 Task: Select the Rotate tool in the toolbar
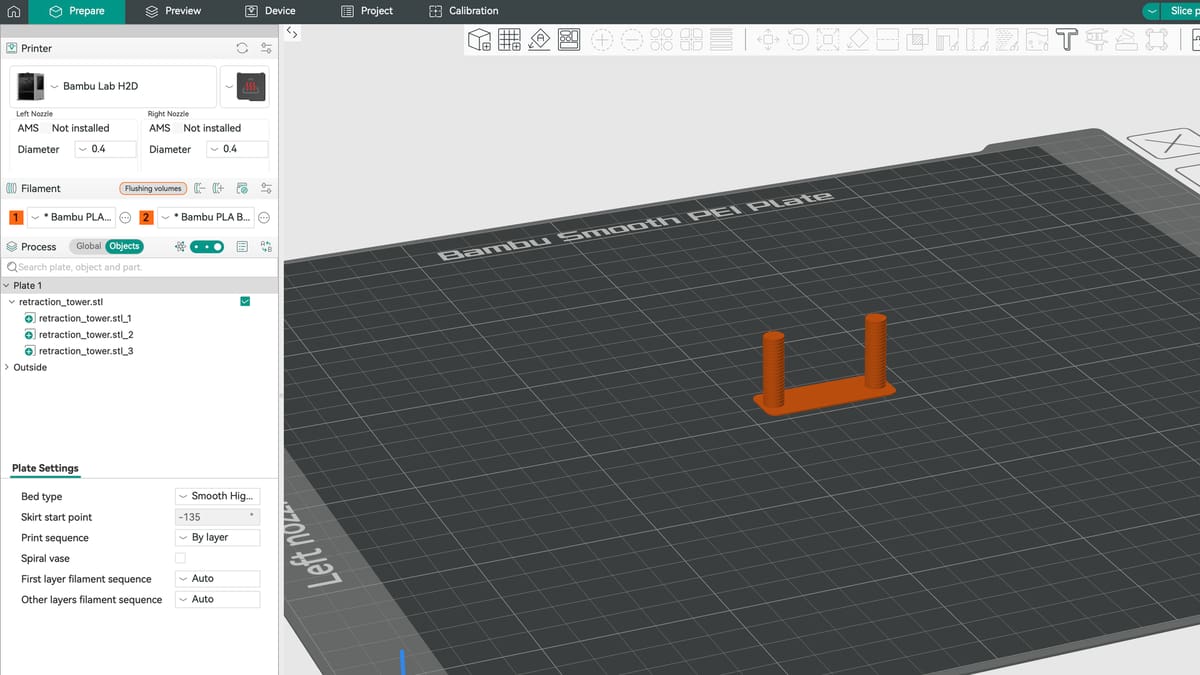coord(798,40)
